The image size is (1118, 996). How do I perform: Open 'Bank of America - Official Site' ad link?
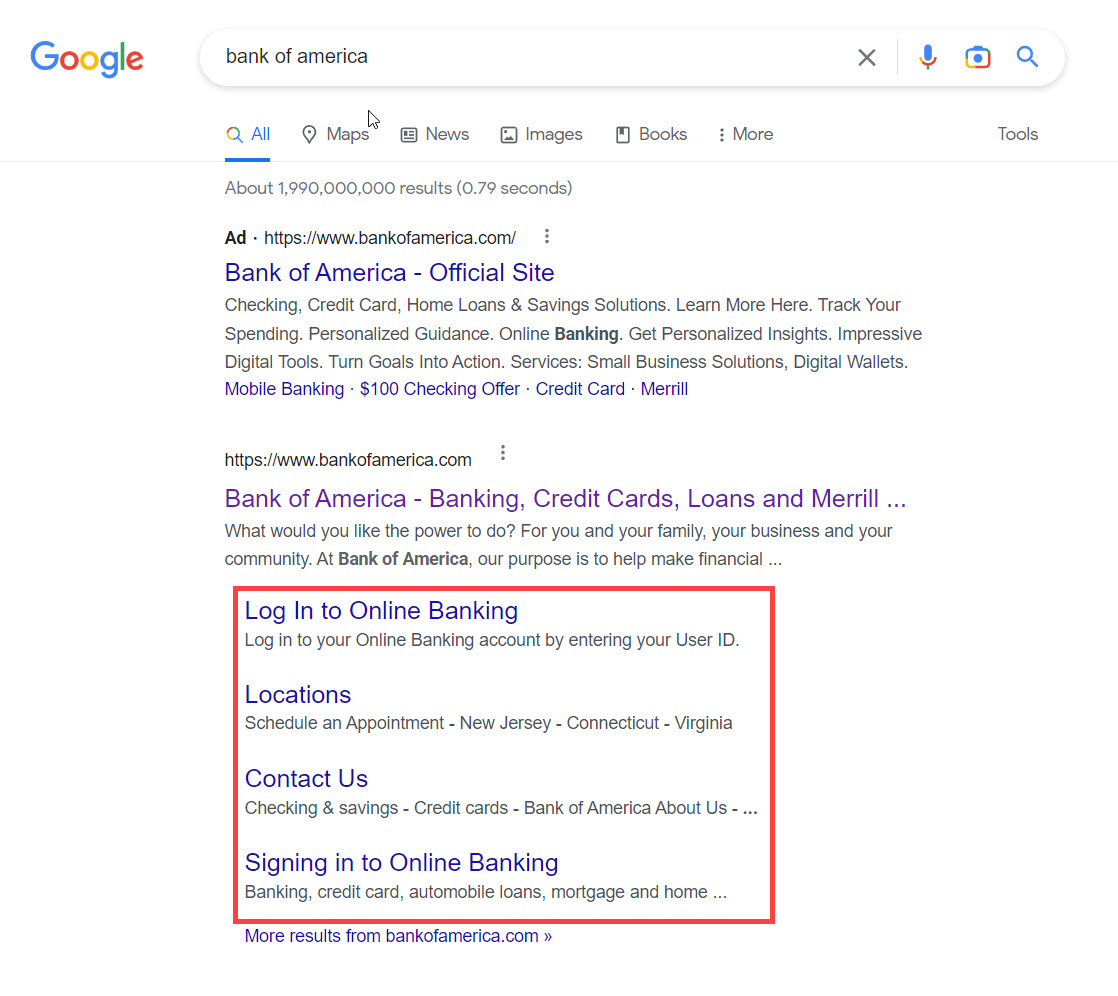(389, 272)
